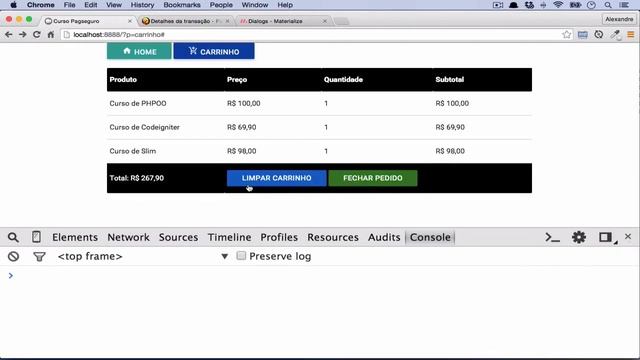Open the History menu
Viewport: 640px width, 360px height.
(142, 5)
